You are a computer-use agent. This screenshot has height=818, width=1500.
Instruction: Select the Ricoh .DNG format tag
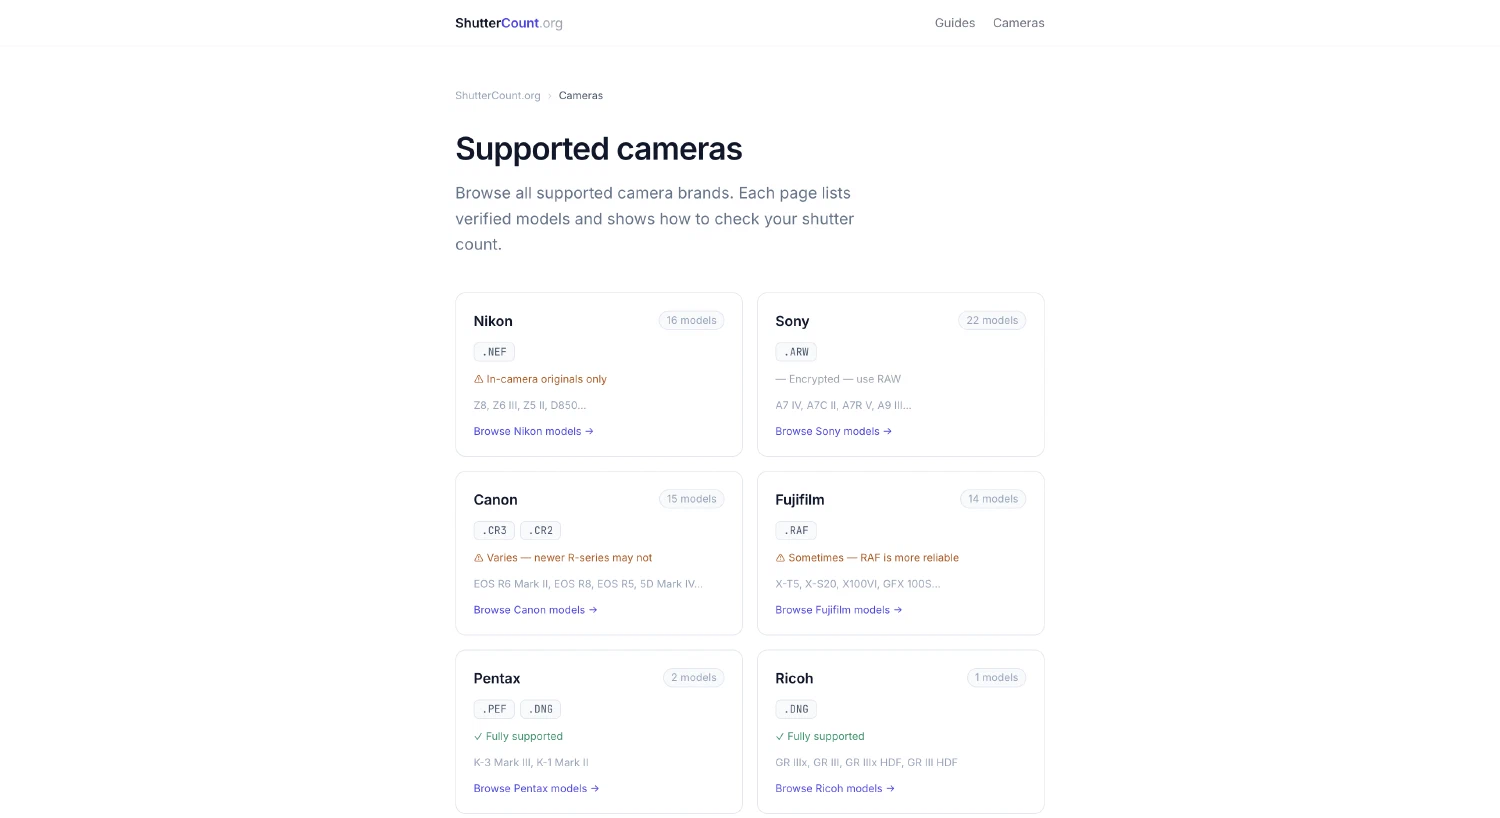pos(796,709)
